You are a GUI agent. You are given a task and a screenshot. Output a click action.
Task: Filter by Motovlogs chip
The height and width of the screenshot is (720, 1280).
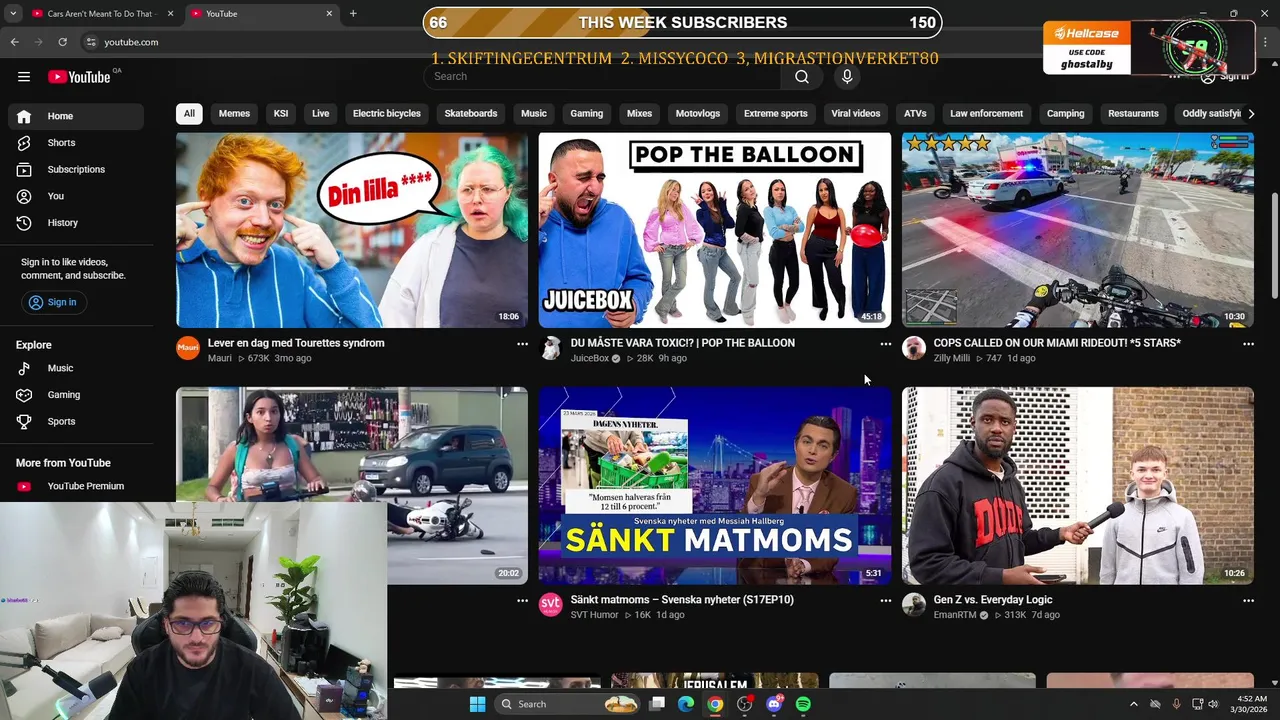[698, 113]
